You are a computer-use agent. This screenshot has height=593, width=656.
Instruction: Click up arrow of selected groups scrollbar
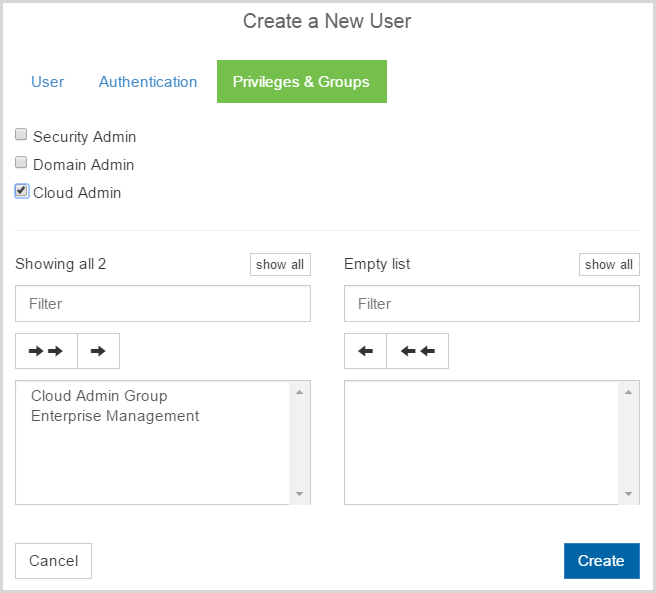tap(628, 392)
